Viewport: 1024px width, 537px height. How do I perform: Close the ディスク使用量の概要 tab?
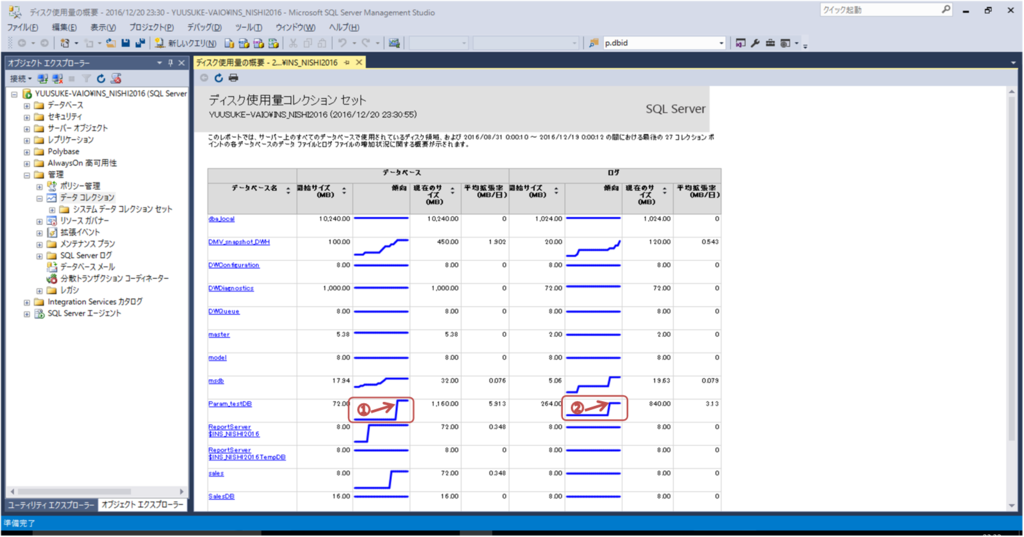tap(359, 62)
